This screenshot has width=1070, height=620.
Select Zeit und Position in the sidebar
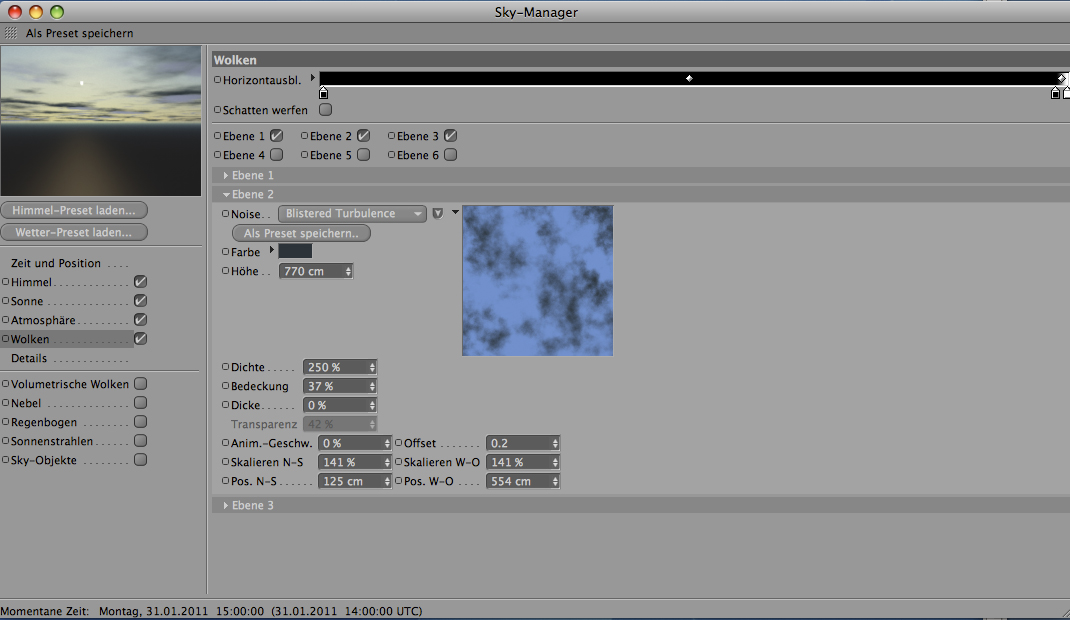(x=56, y=263)
